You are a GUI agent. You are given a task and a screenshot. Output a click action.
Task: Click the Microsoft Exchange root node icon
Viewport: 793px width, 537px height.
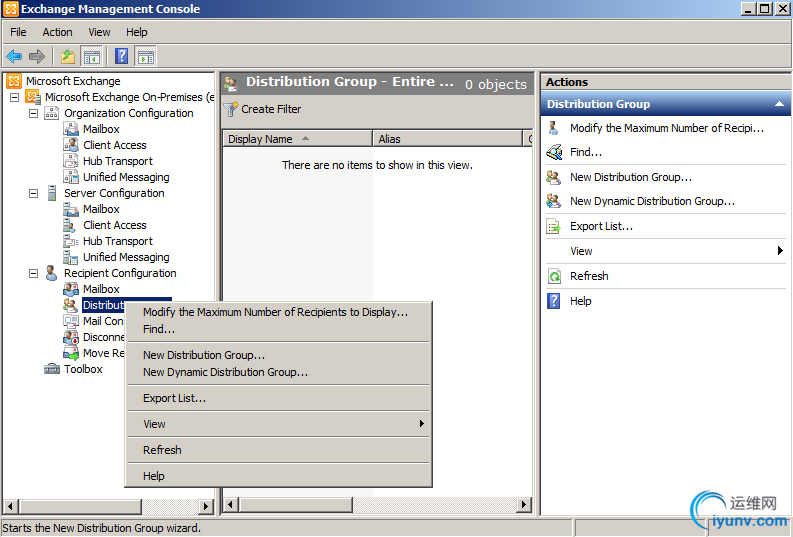(x=14, y=81)
